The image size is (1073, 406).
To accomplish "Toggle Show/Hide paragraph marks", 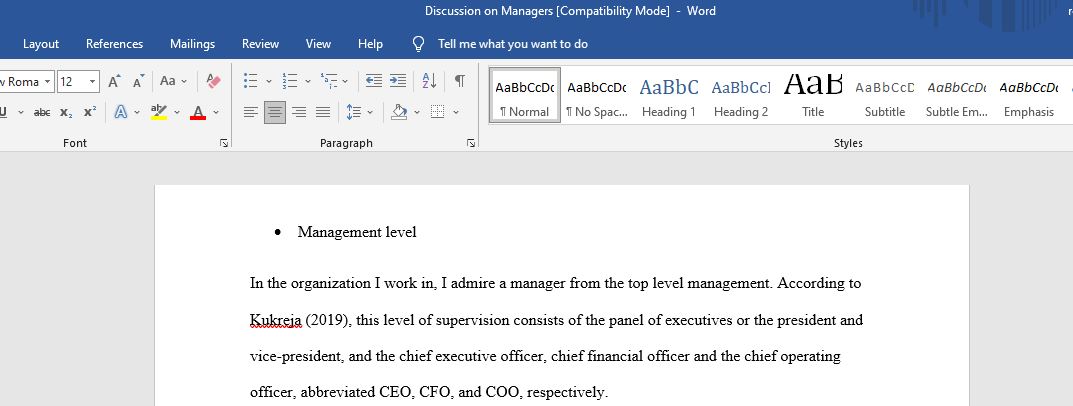I will (460, 81).
